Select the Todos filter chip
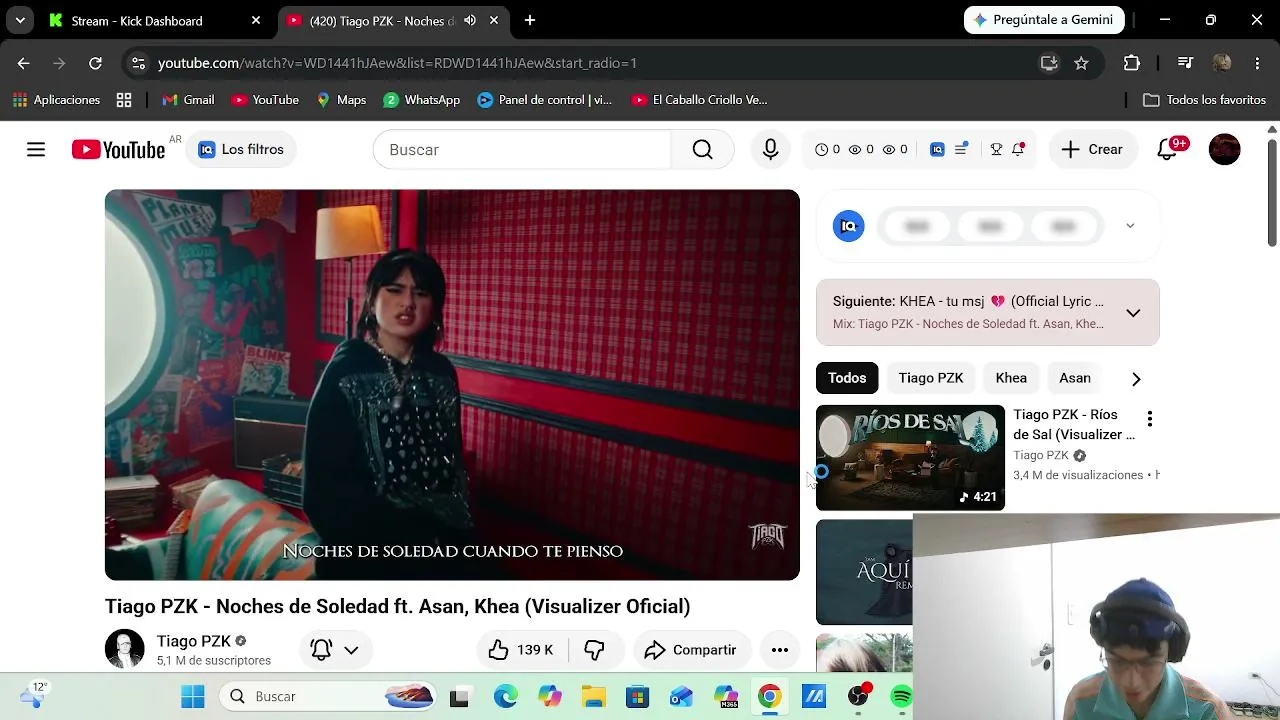 tap(847, 378)
